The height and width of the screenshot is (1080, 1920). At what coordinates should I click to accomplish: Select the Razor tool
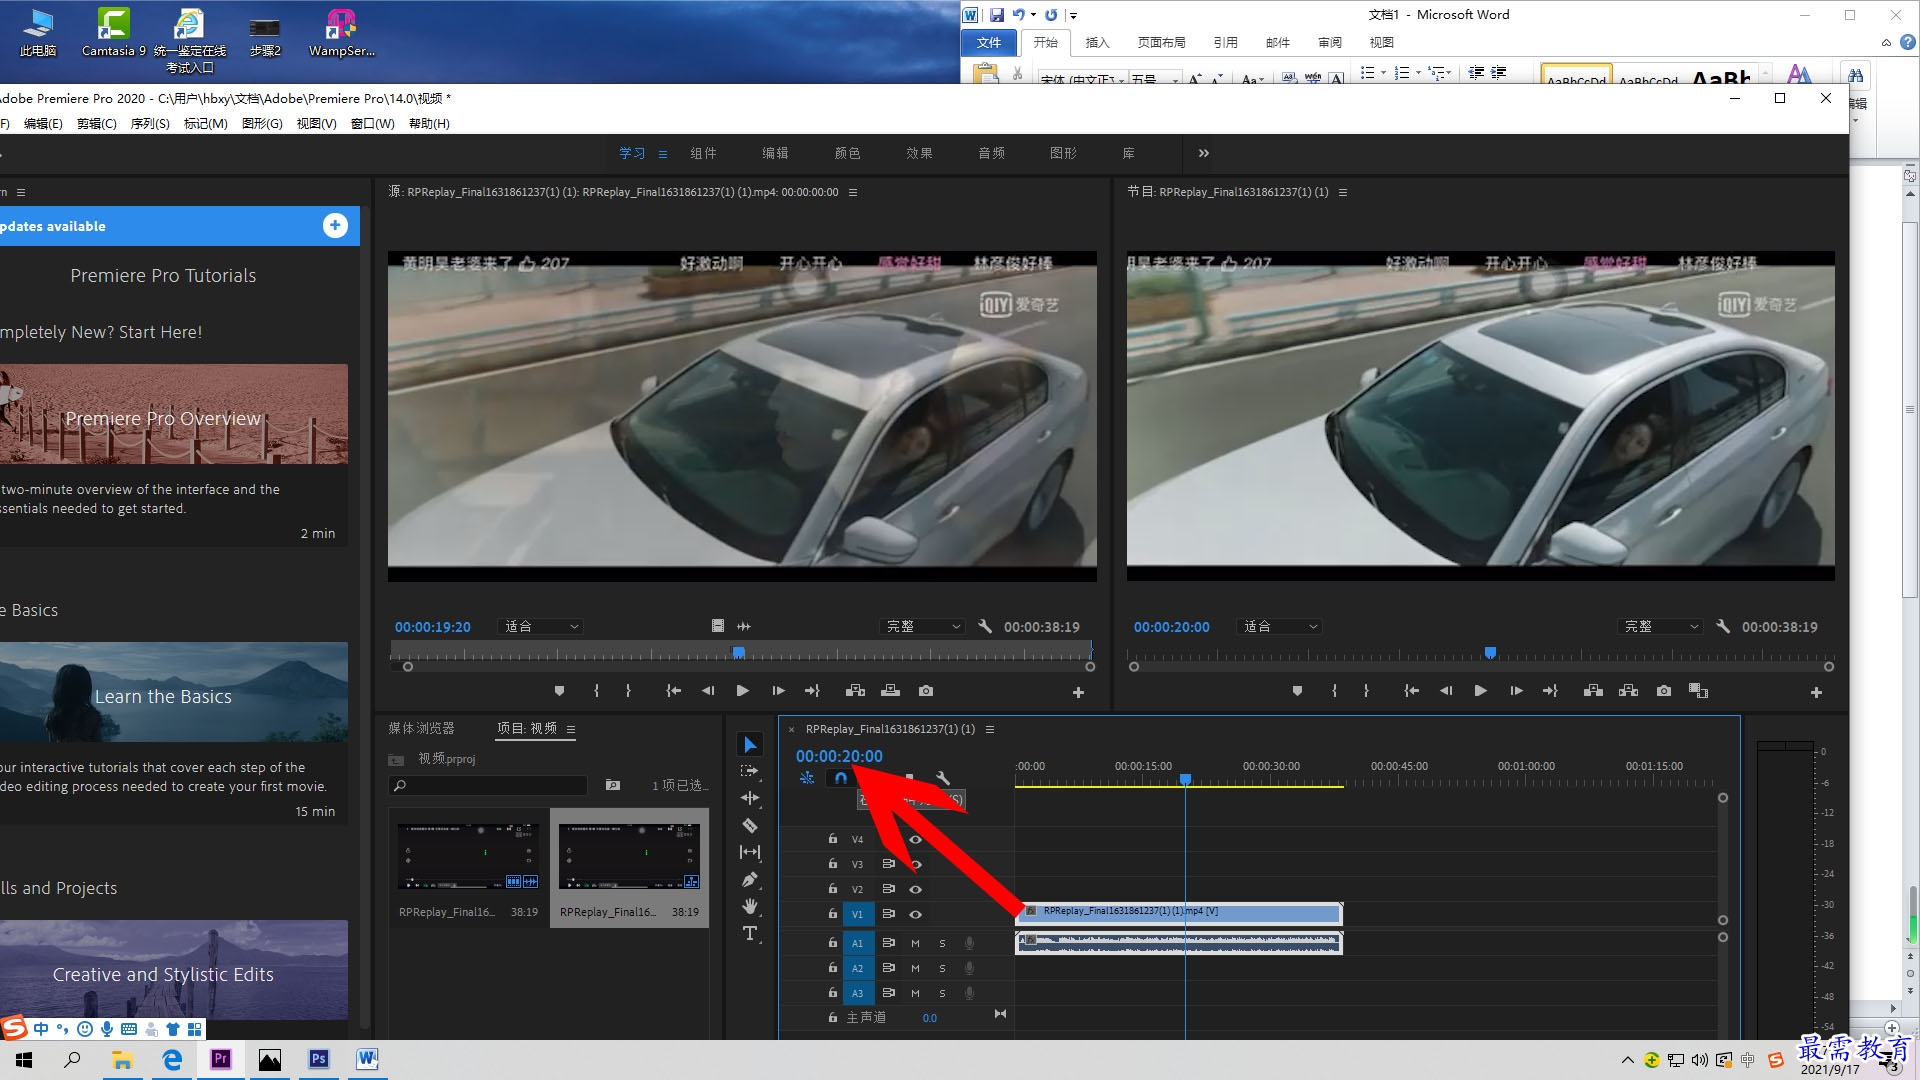750,825
